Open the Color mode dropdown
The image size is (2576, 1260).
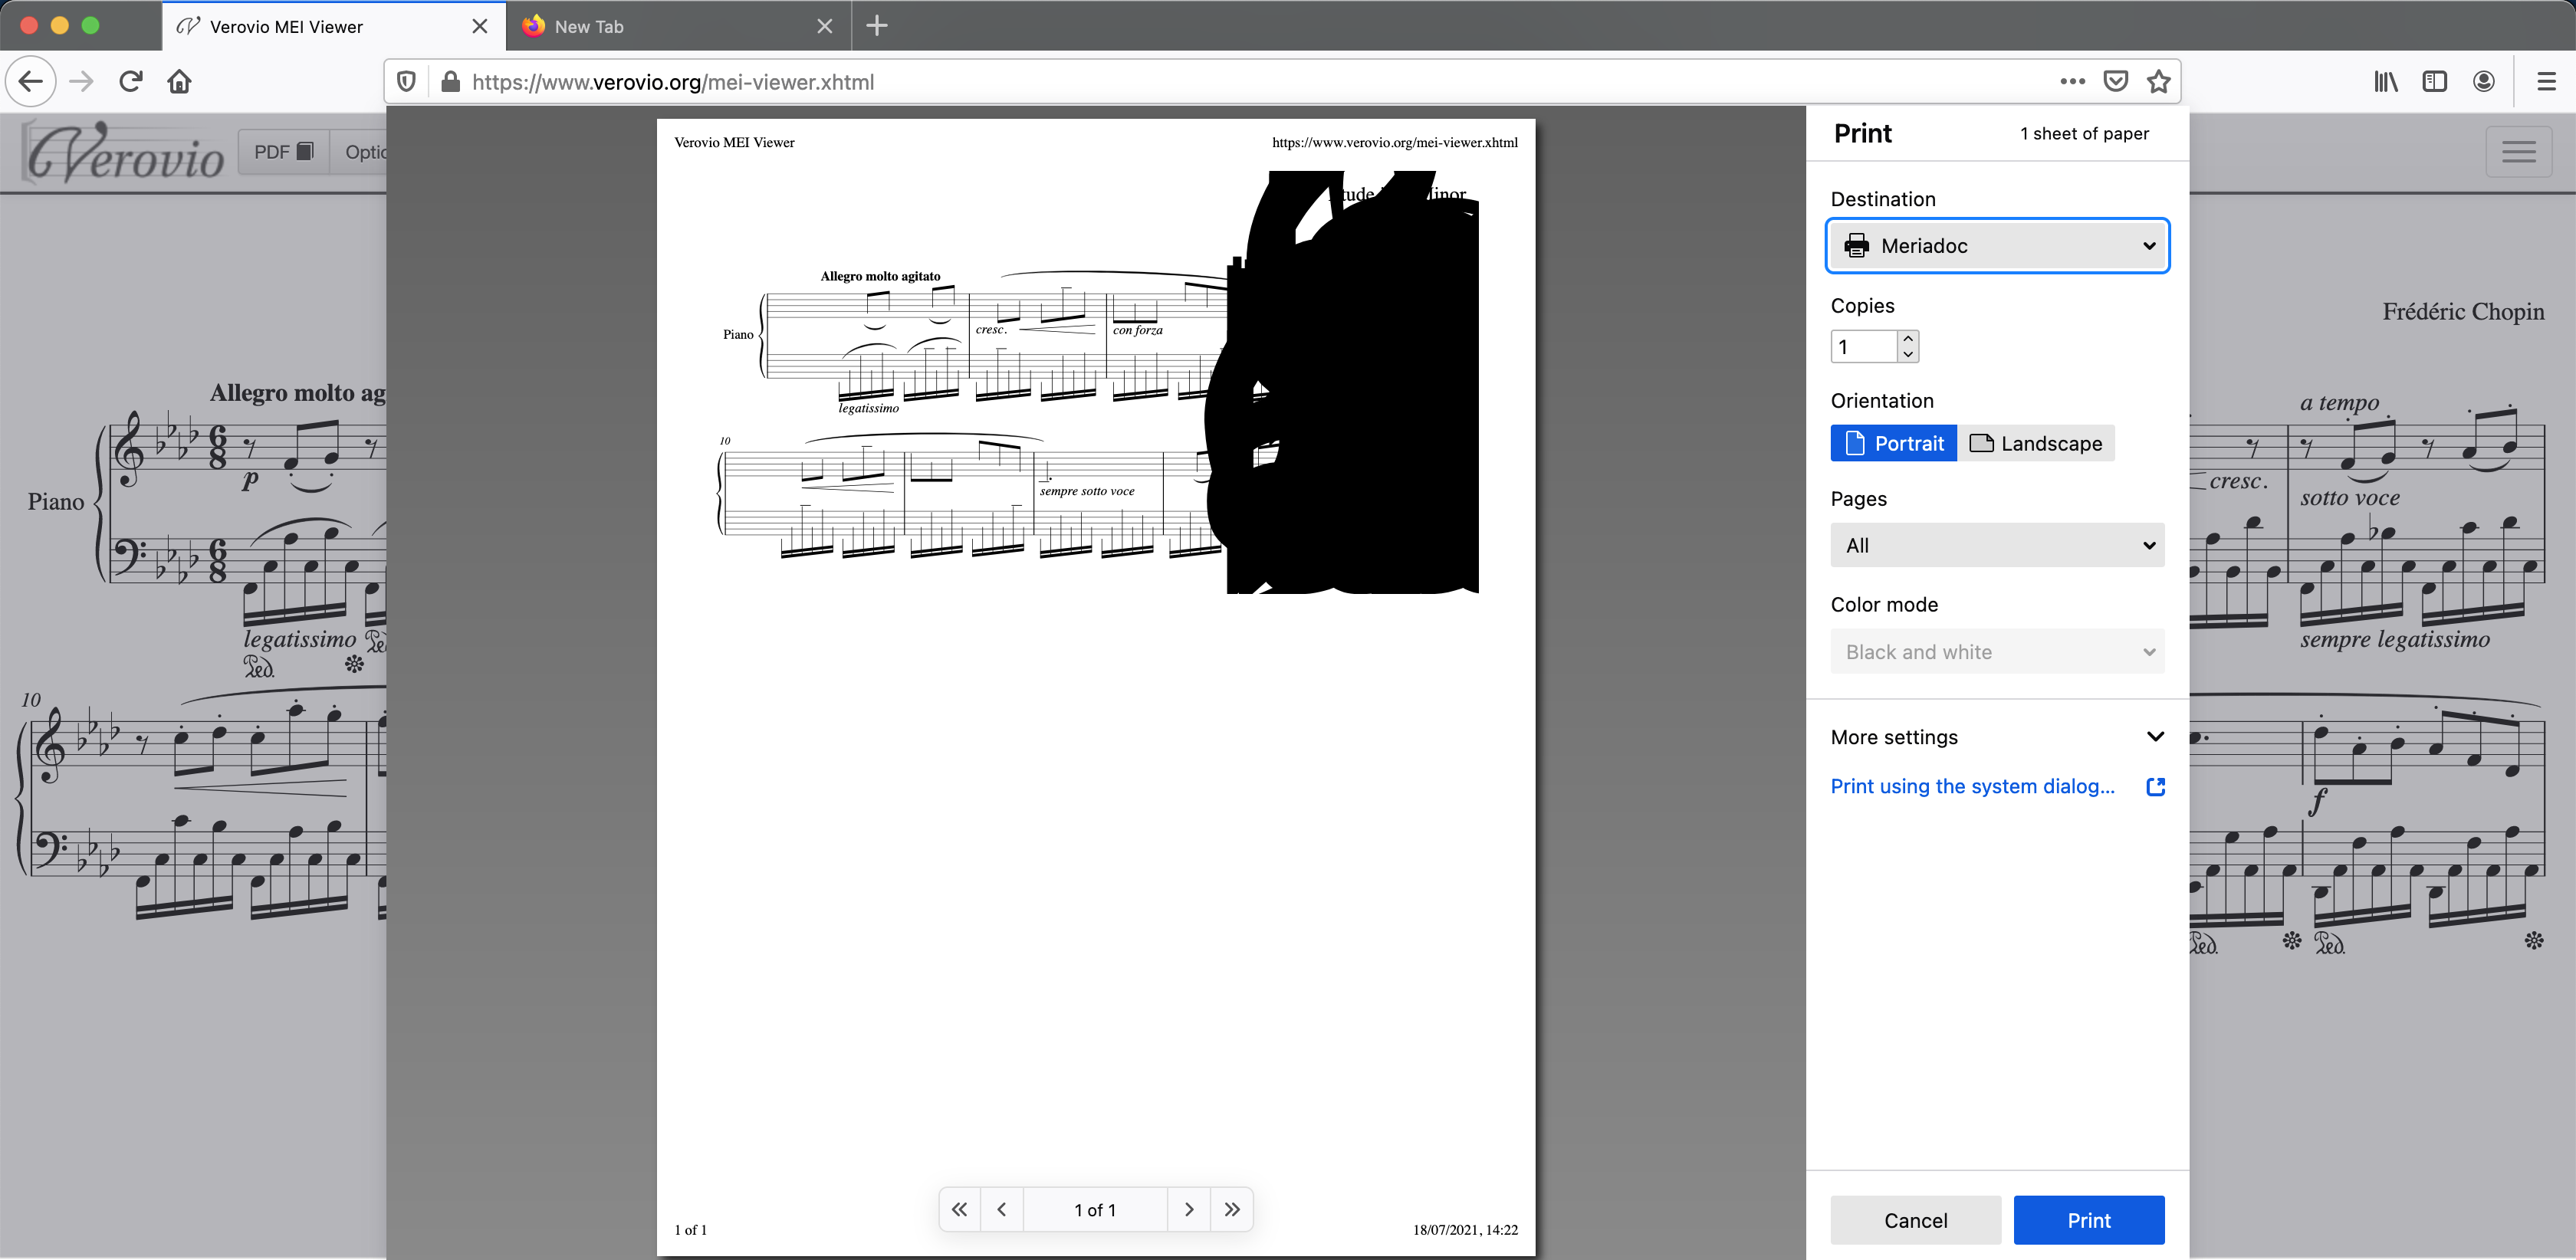[1997, 651]
